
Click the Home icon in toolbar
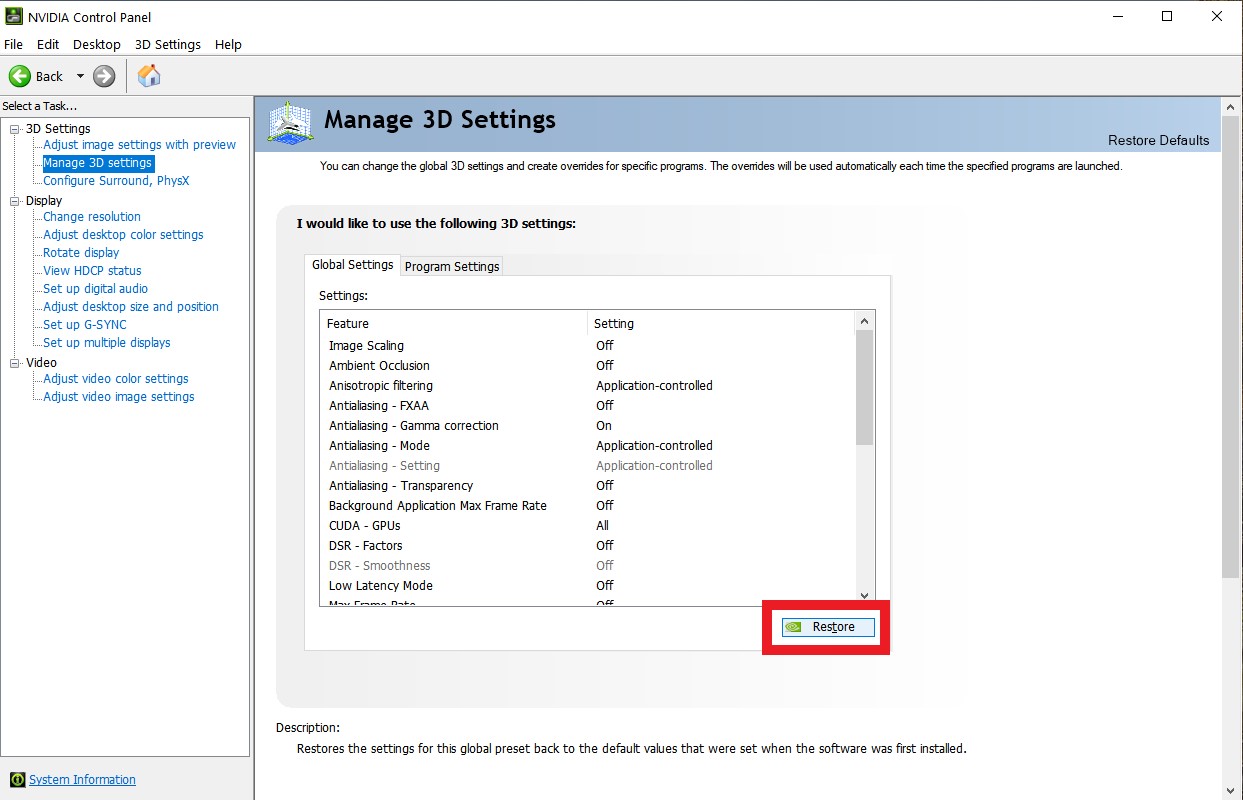tap(149, 76)
